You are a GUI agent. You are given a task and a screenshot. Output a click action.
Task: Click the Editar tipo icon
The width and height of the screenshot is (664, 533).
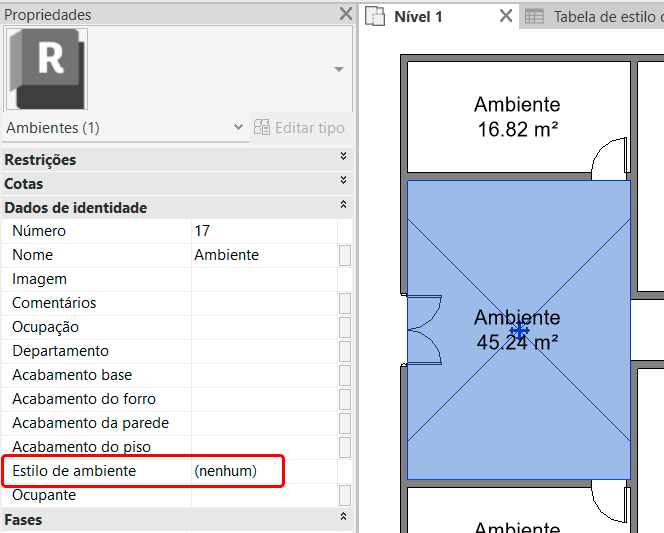pyautogui.click(x=262, y=128)
